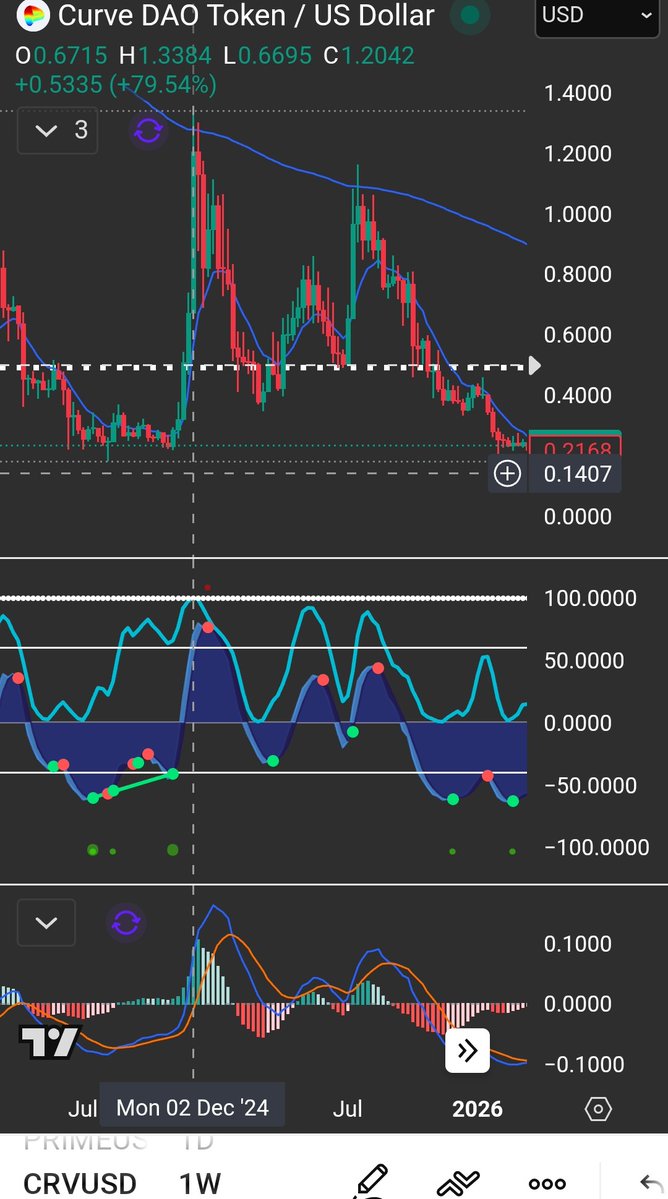Tap the date label Mon 02 Dec '24
This screenshot has width=668, height=1199.
[x=193, y=1107]
